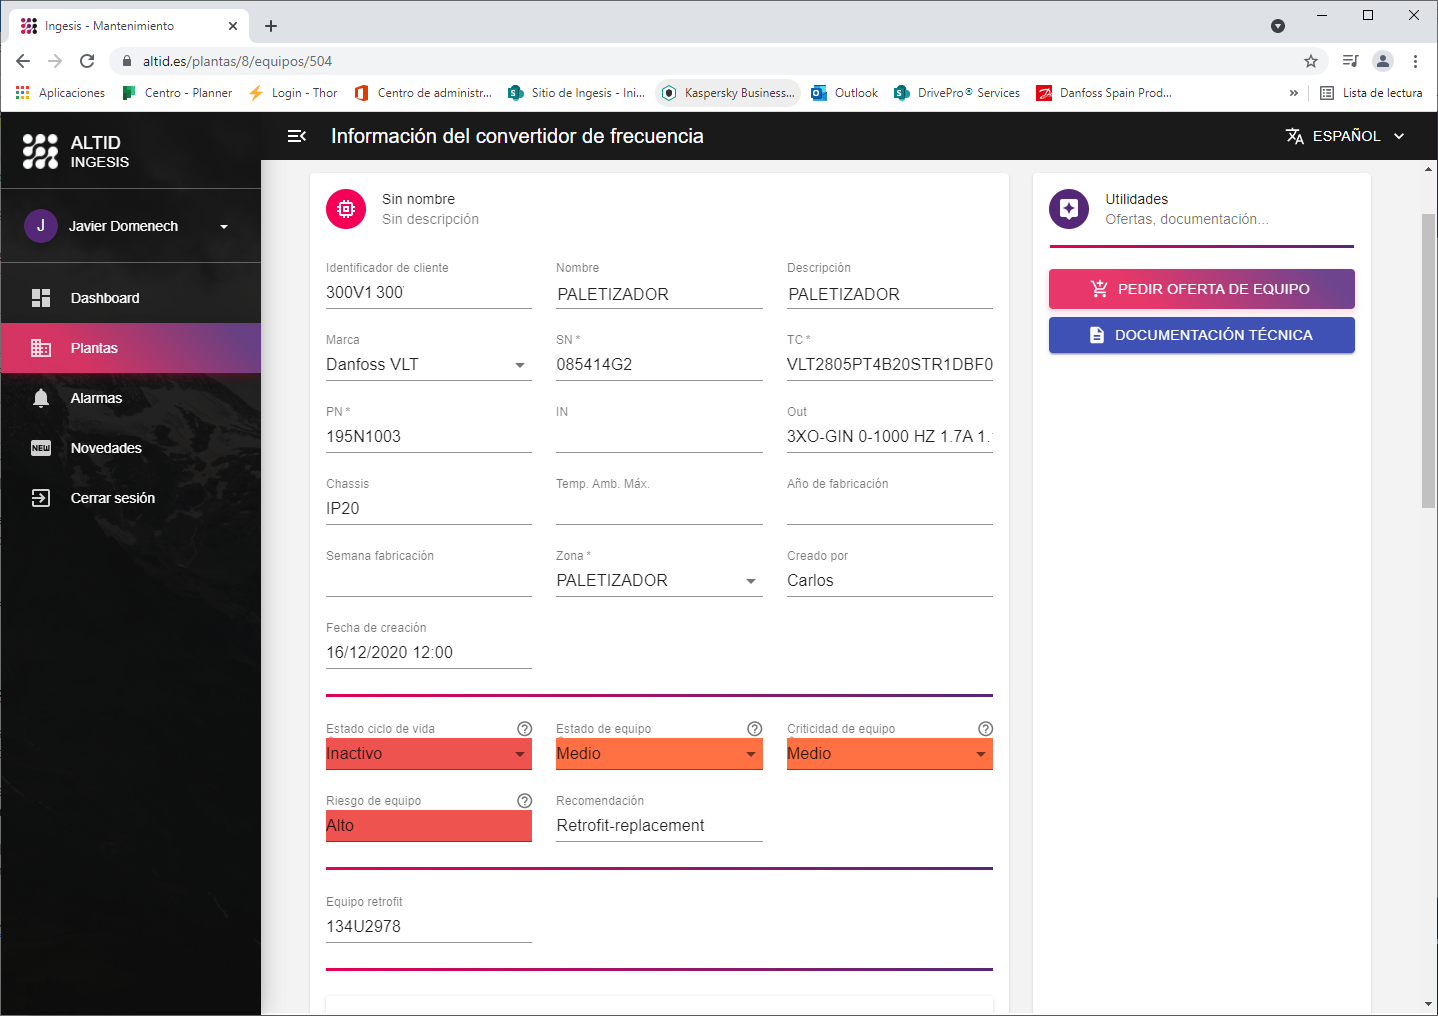
Task: Go to Dashboard in the sidebar
Action: [104, 298]
